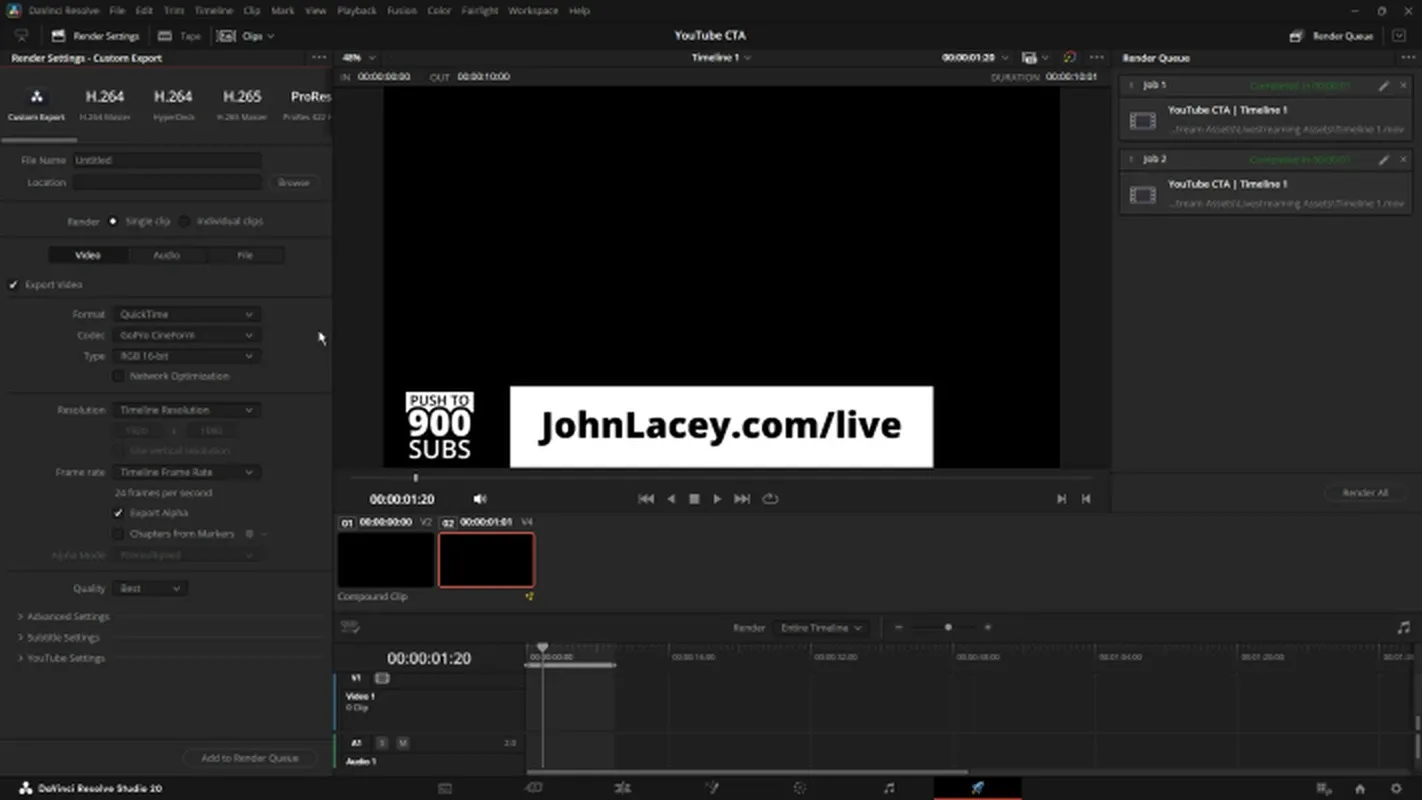Choose the H.264 Master preset
Viewport: 1422px width, 800px height.
(104, 104)
